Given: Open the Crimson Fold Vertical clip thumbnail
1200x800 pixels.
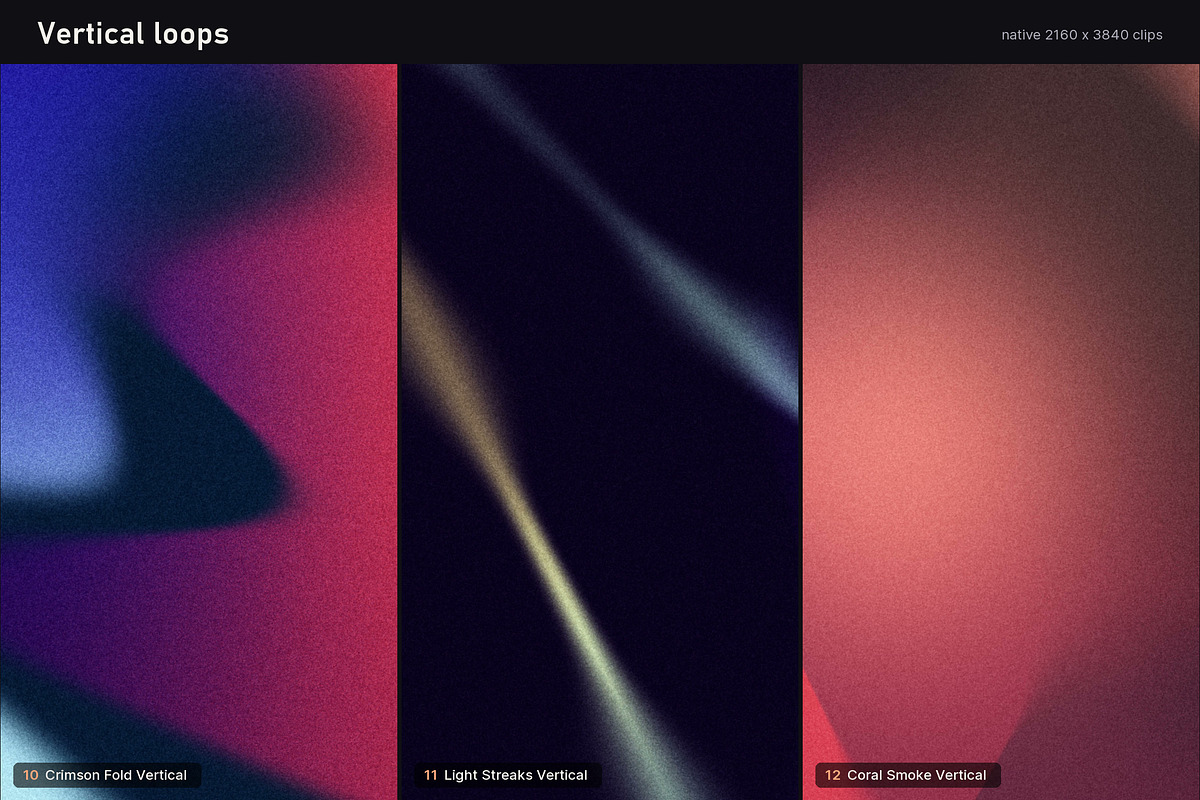Looking at the screenshot, I should point(198,432).
